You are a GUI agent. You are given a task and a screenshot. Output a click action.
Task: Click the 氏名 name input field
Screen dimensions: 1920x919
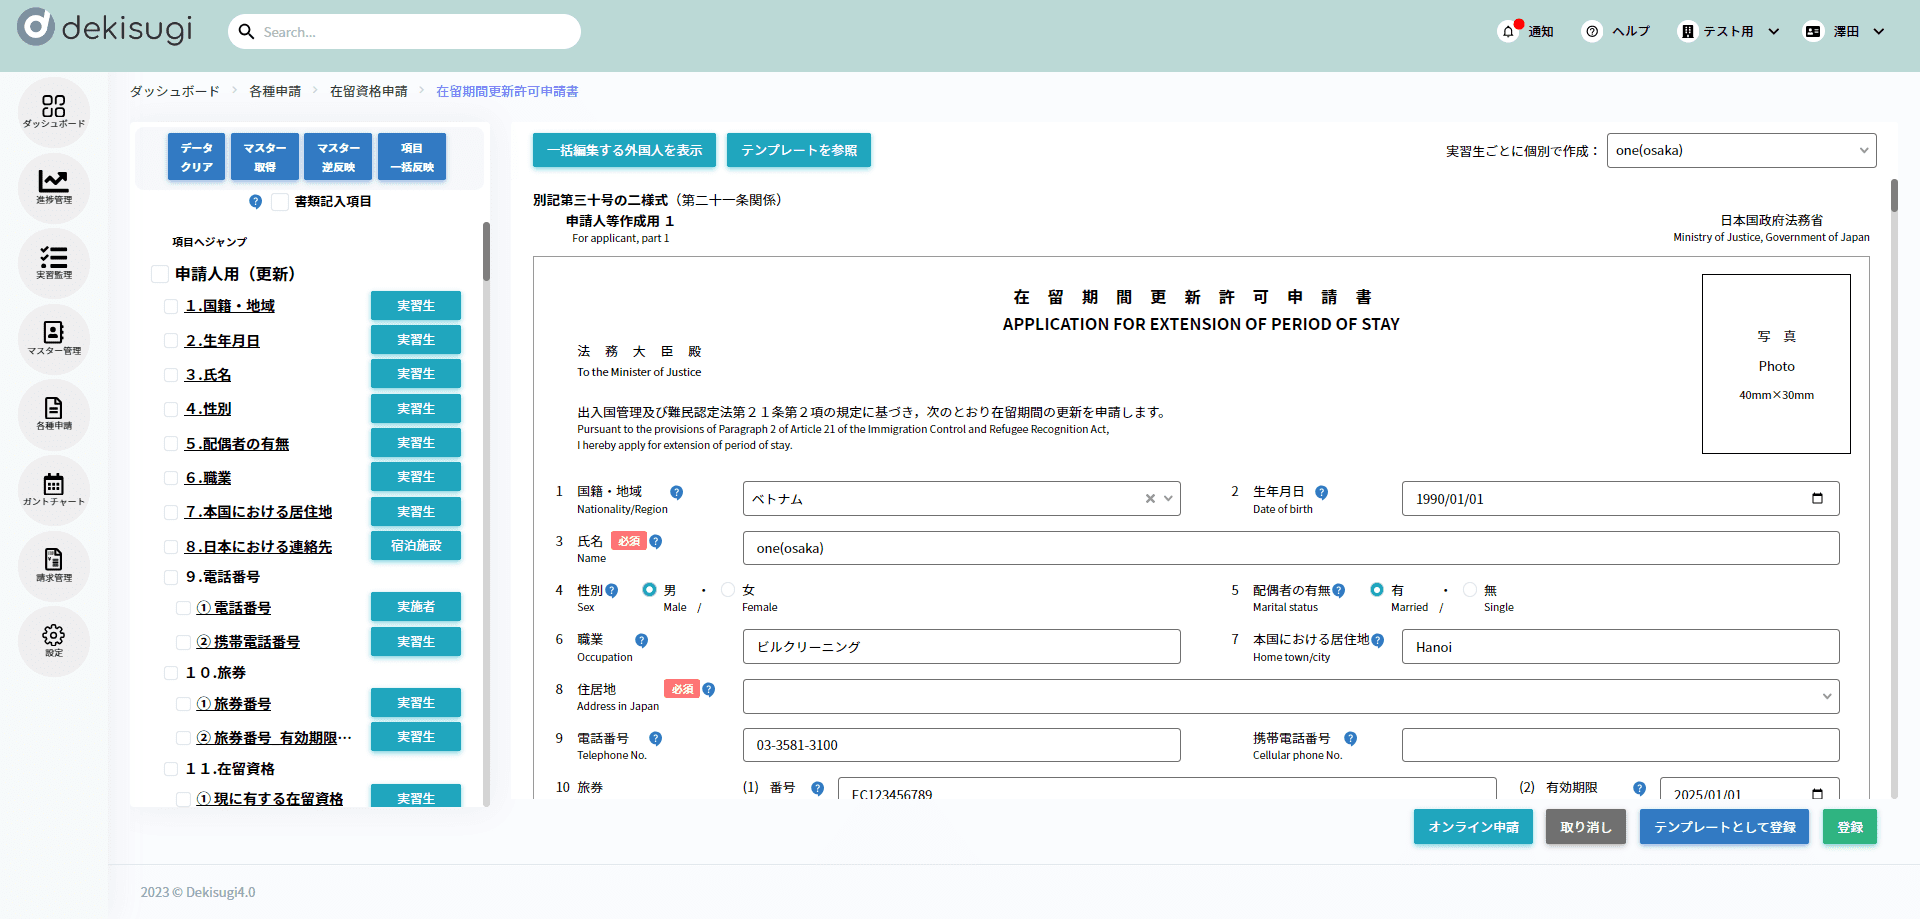(x=1290, y=548)
